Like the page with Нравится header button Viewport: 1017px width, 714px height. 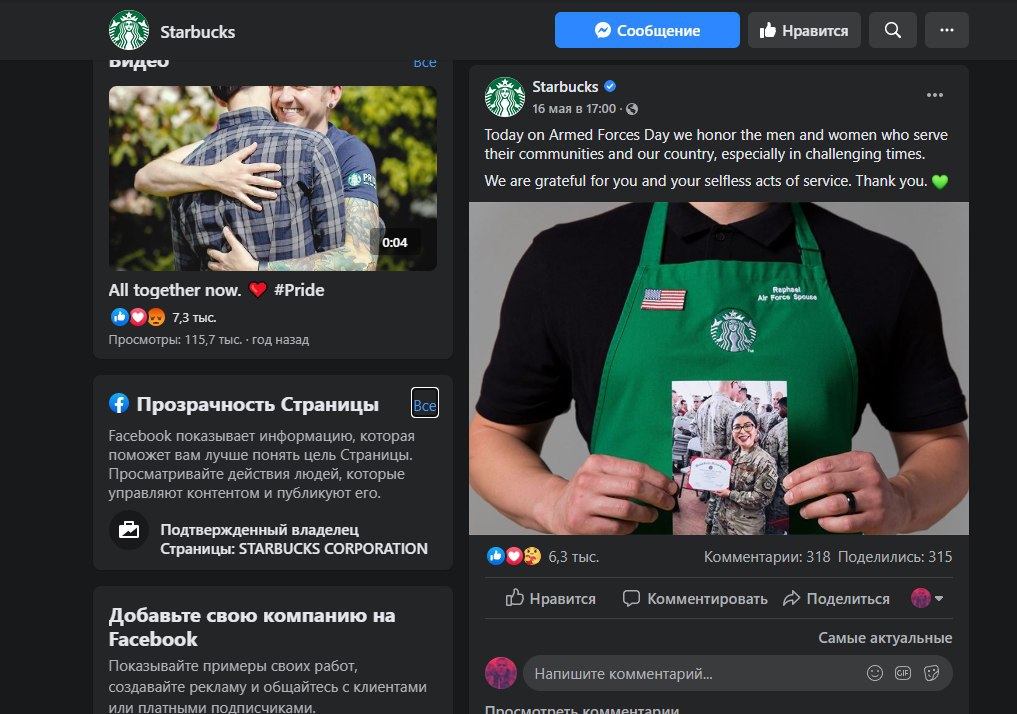(804, 30)
